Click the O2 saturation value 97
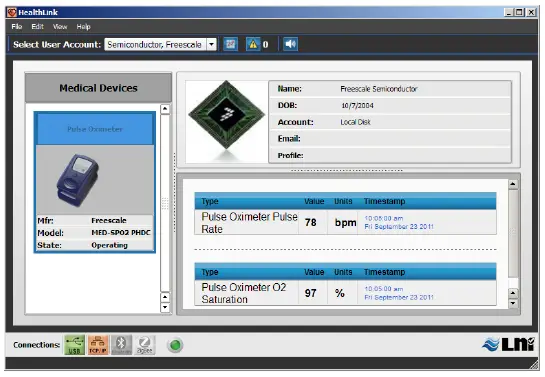This screenshot has height=377, width=545. [x=311, y=293]
